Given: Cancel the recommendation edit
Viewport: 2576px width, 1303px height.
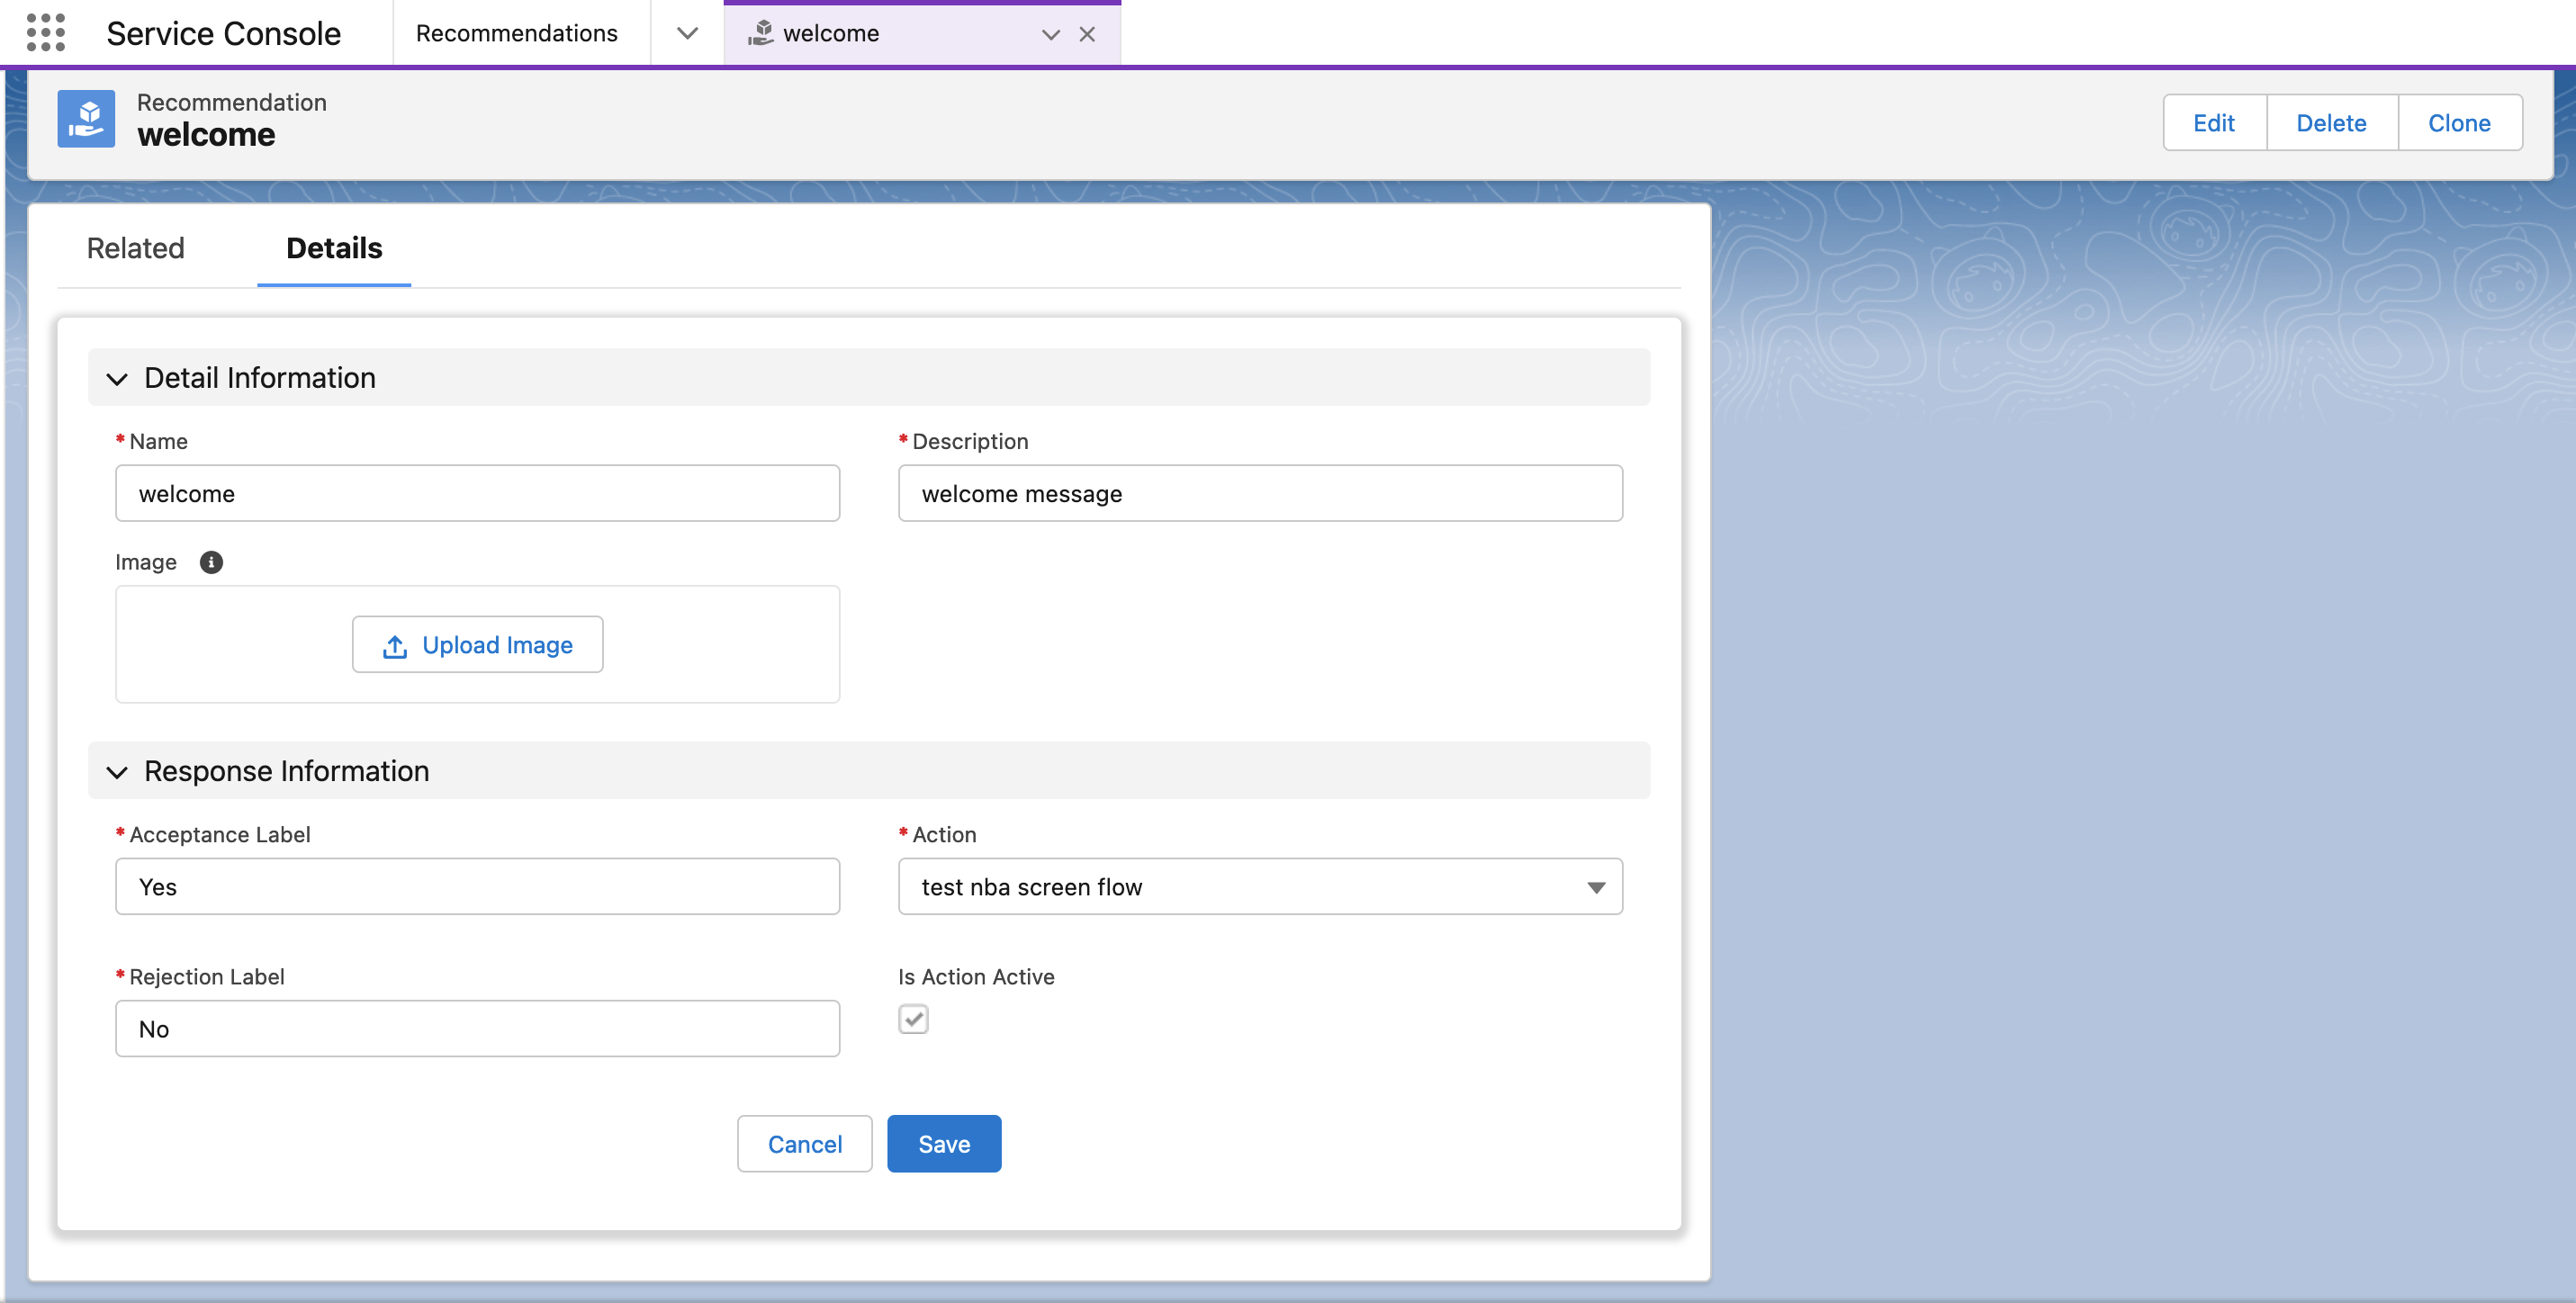Looking at the screenshot, I should 805,1144.
